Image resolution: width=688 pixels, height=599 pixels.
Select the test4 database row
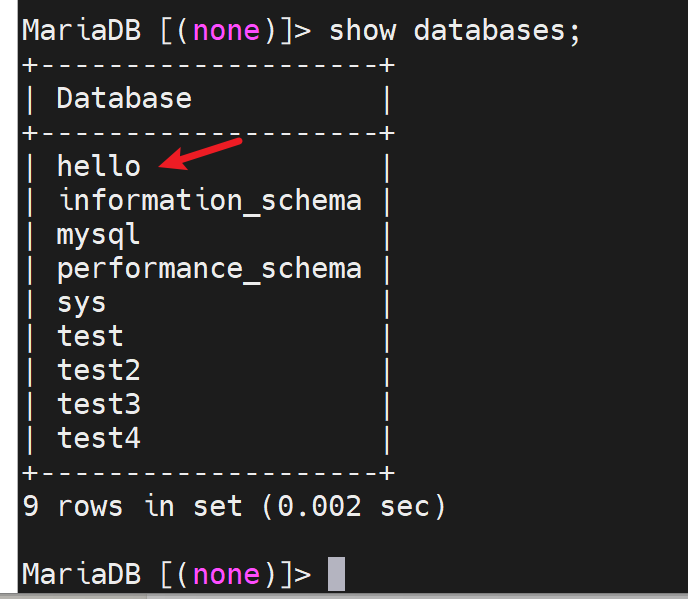[98, 439]
